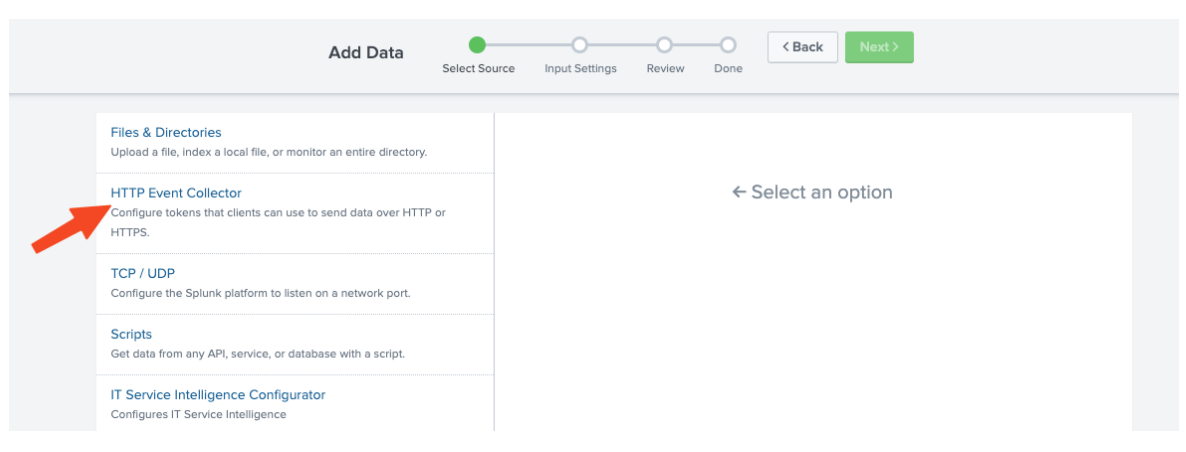
Task: Click the 'Upload a file, index a local file' description
Action: coord(268,153)
